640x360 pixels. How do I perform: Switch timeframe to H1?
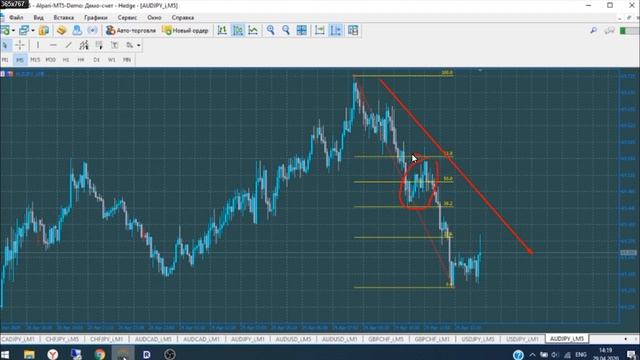[x=66, y=60]
